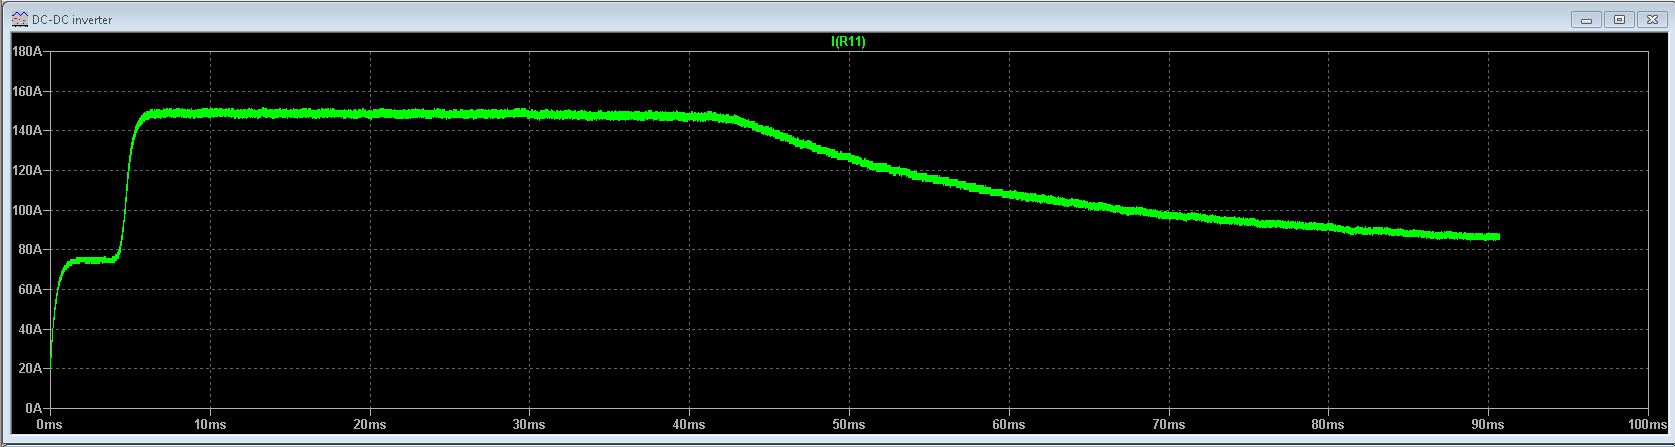Click the 10ms time axis label
Screen dimensions: 1675x447
point(210,425)
